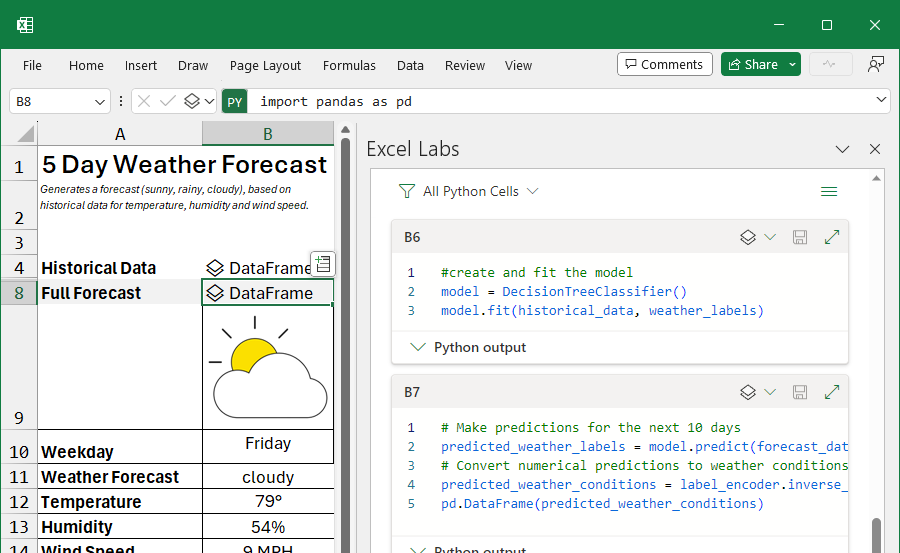Expand the B7 code editor to full size

pyautogui.click(x=831, y=392)
